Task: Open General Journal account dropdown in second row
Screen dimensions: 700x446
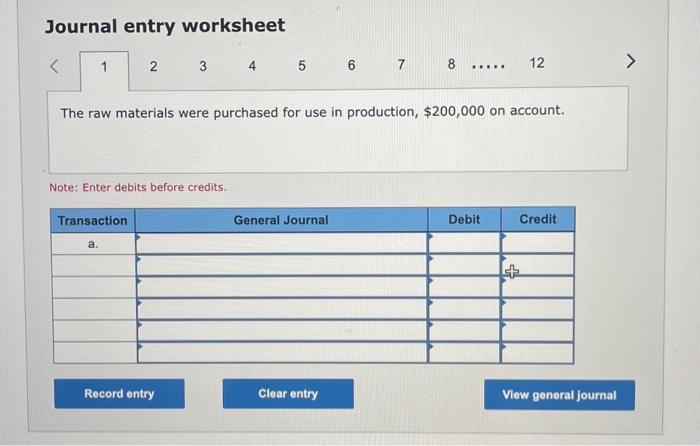Action: [x=282, y=265]
